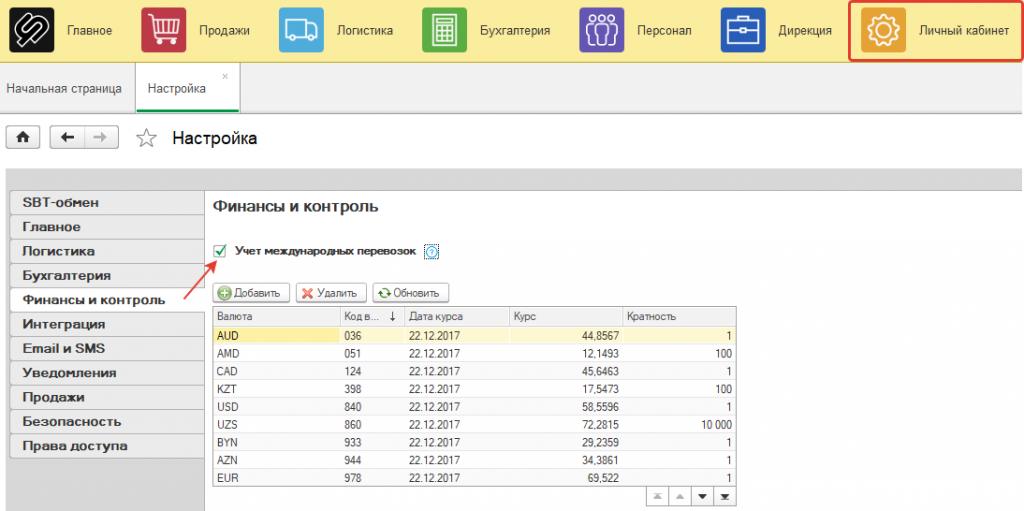The width and height of the screenshot is (1024, 511).
Task: Open Интеграция settings section
Action: pos(106,324)
